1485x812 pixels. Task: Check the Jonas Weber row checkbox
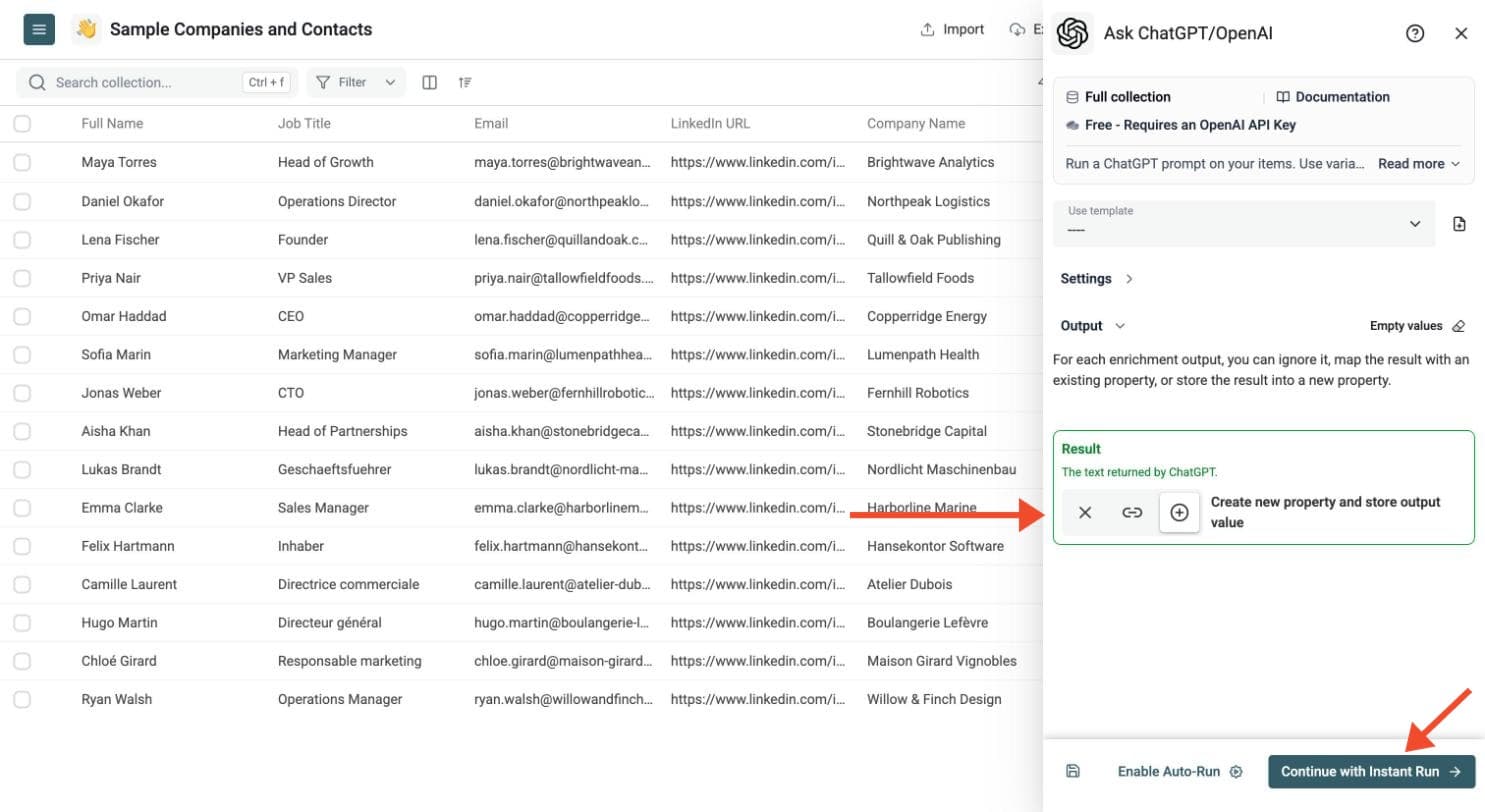[x=22, y=393]
